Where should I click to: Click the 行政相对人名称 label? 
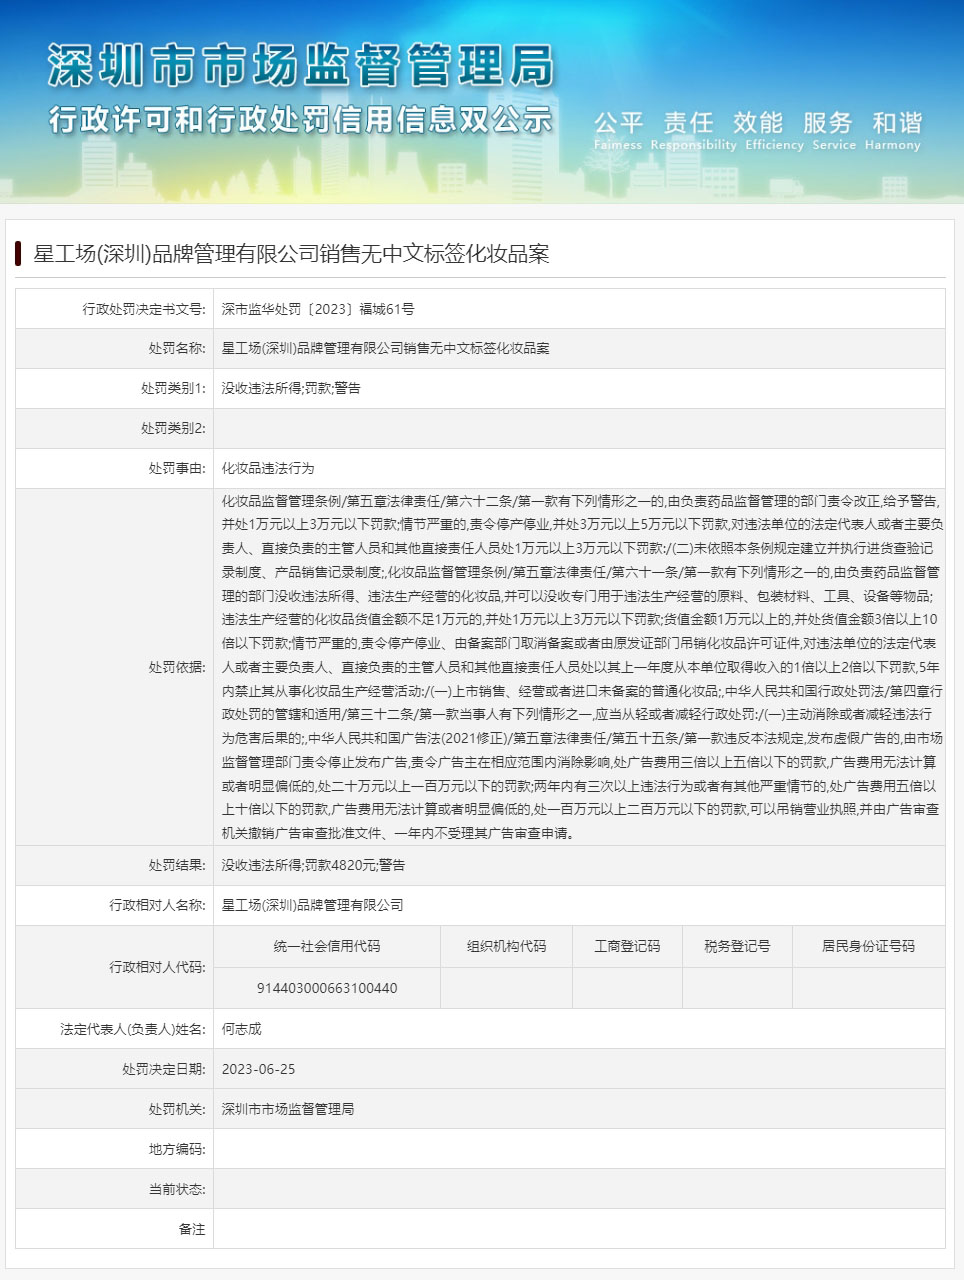[x=156, y=905]
